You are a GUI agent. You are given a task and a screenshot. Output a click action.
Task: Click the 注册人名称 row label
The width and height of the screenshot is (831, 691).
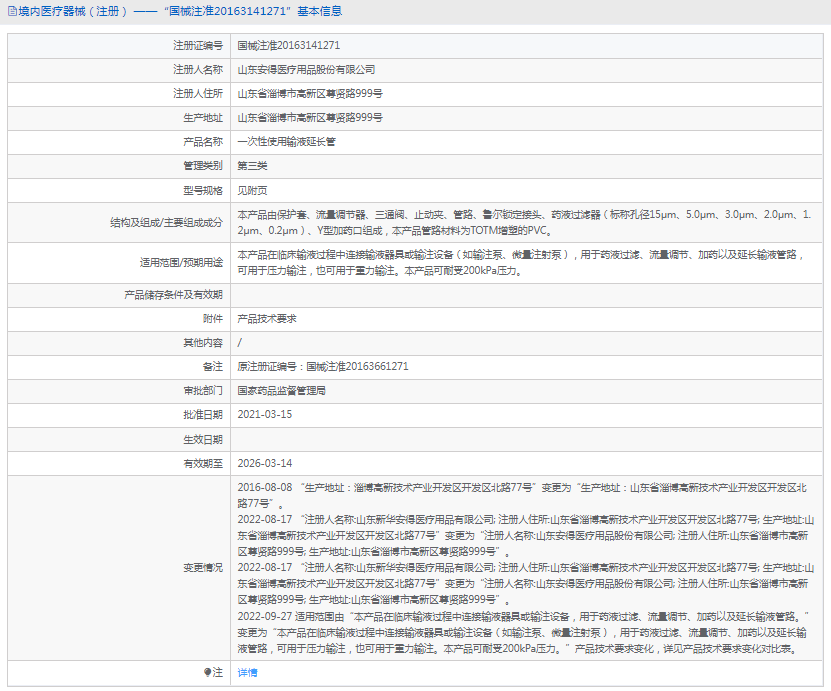198,69
